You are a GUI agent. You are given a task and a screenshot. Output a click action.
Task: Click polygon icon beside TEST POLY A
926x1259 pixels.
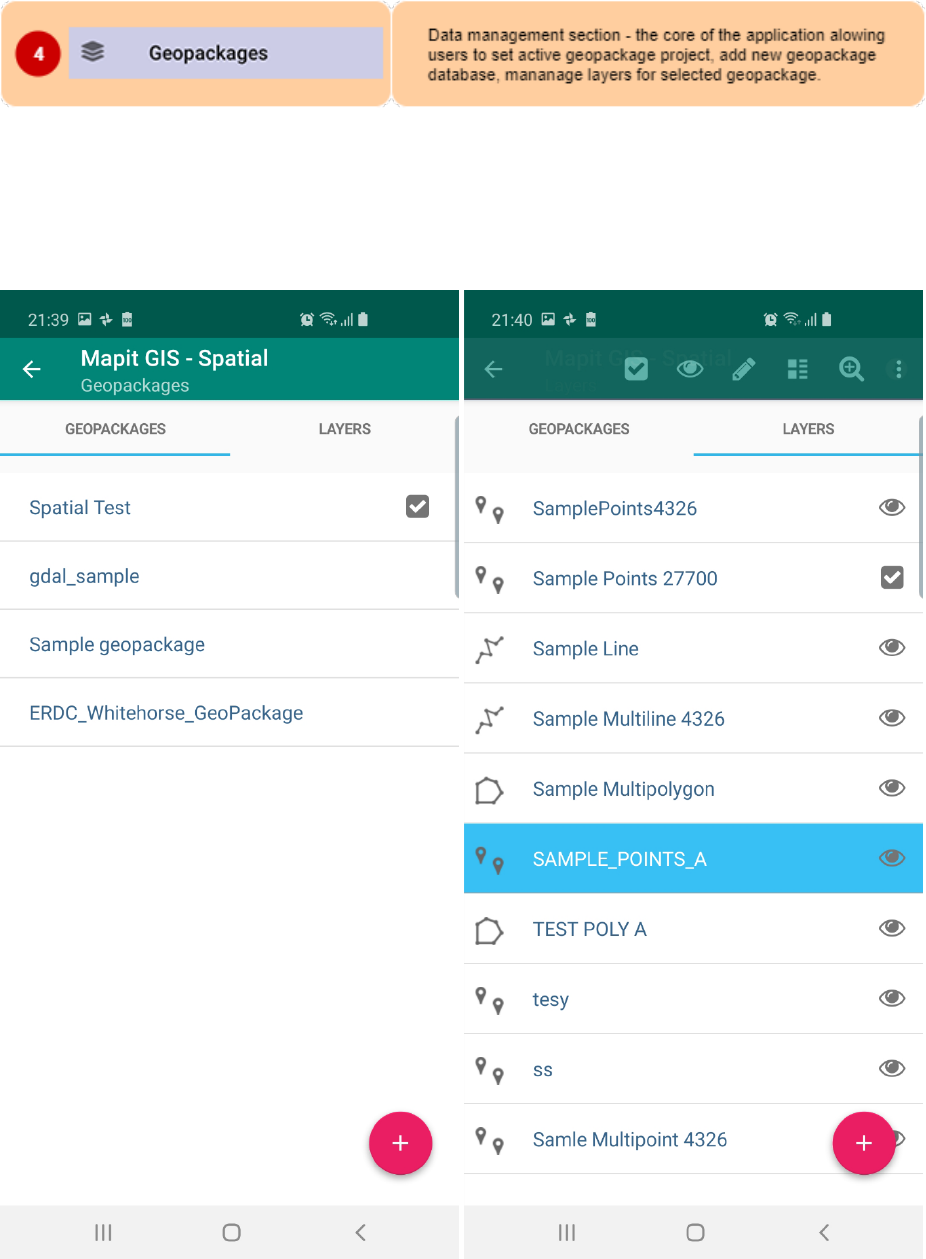coord(488,930)
